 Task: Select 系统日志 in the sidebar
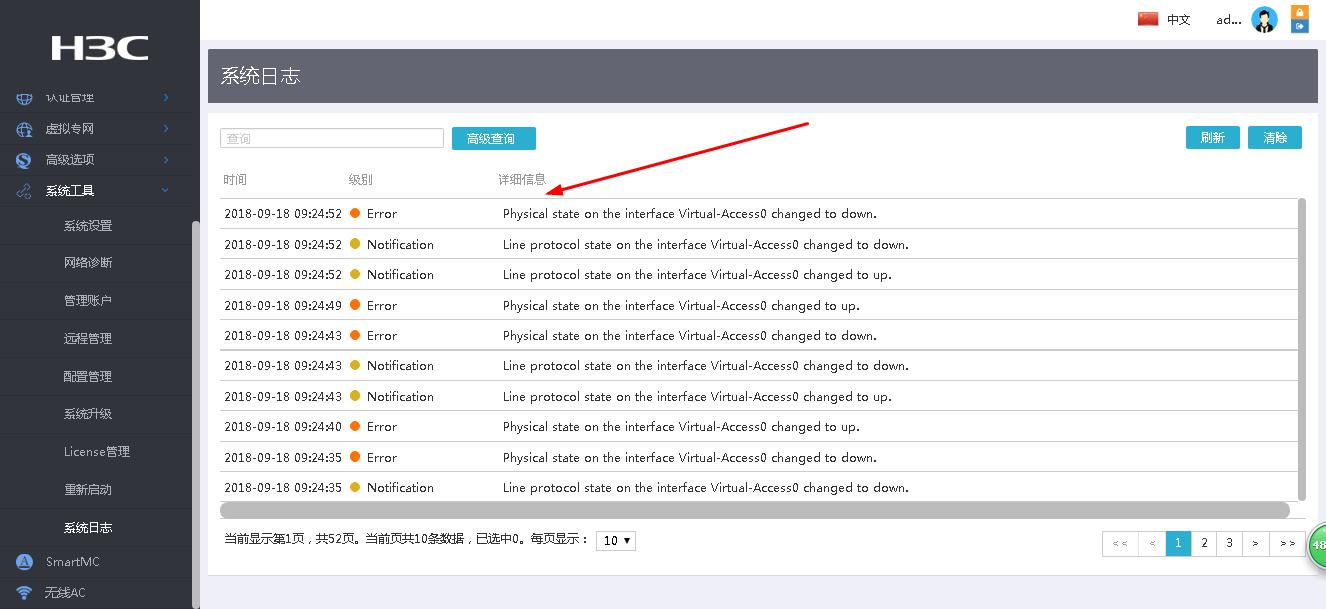[x=88, y=528]
